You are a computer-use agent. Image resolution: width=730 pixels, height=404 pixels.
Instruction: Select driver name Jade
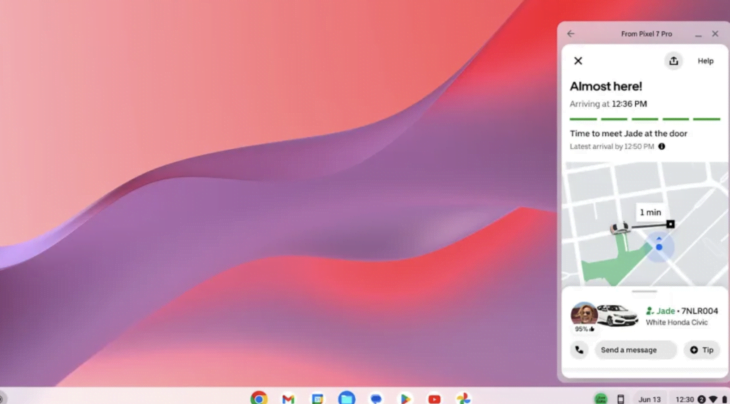666,311
